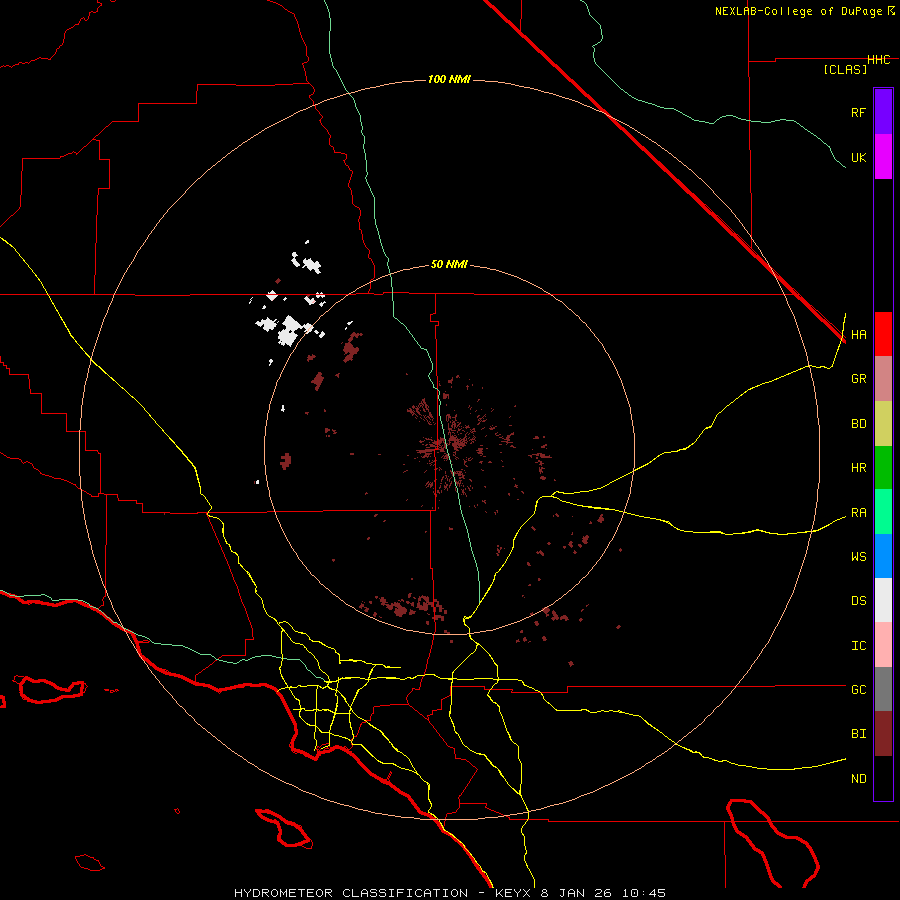Image resolution: width=900 pixels, height=900 pixels.
Task: Click the 50 NMI range ring label
Action: pyautogui.click(x=449, y=264)
